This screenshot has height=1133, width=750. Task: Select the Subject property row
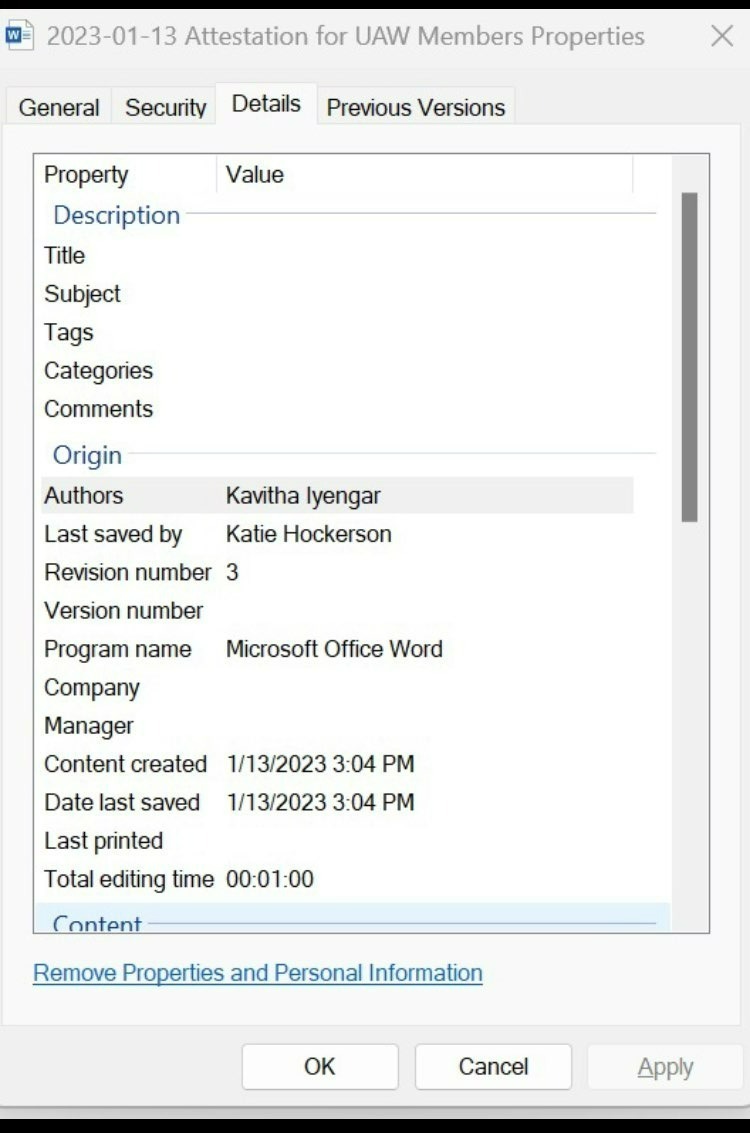pos(337,293)
